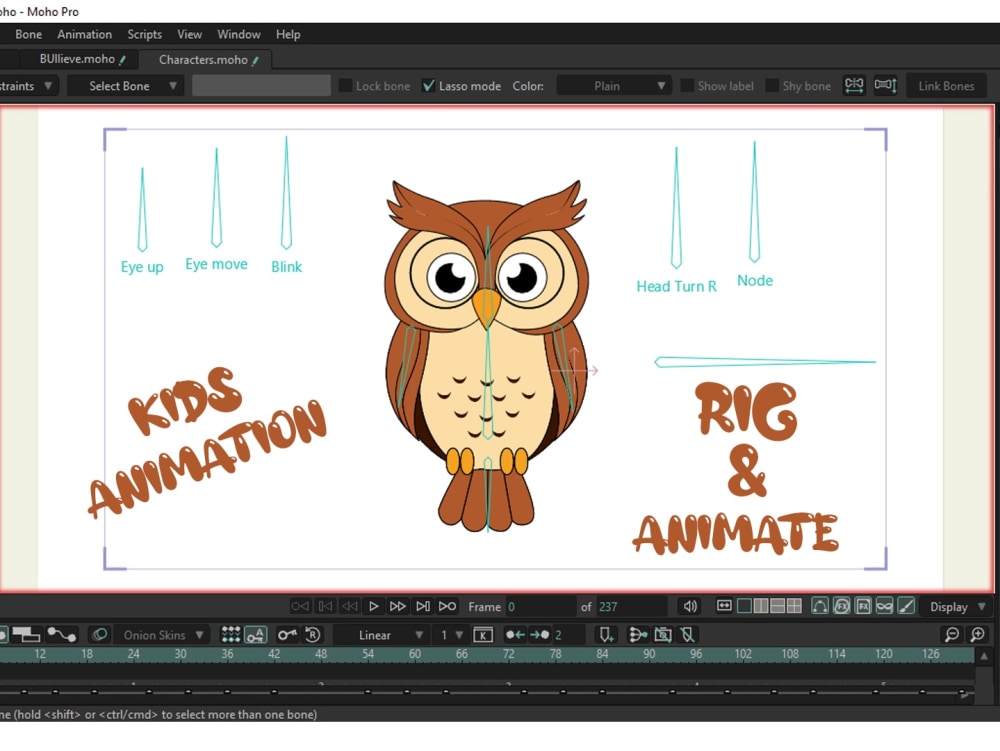Open the Animation menu
Screen dimensions: 1000x751
point(84,34)
